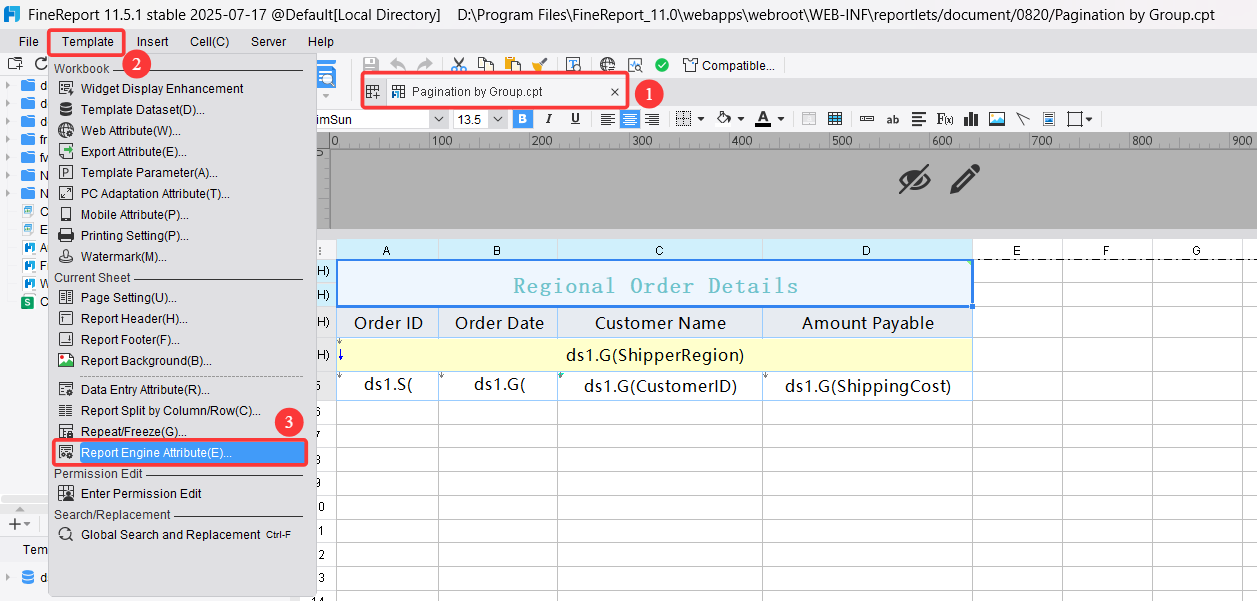Click the Cut scissors icon
Screen dimensions: 1257x601
click(459, 65)
